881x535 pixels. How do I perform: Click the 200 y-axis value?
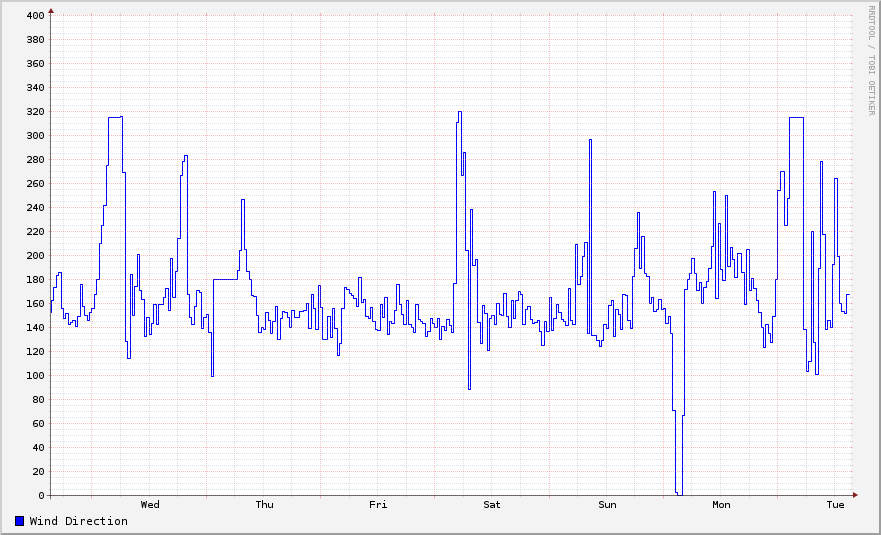click(x=35, y=256)
